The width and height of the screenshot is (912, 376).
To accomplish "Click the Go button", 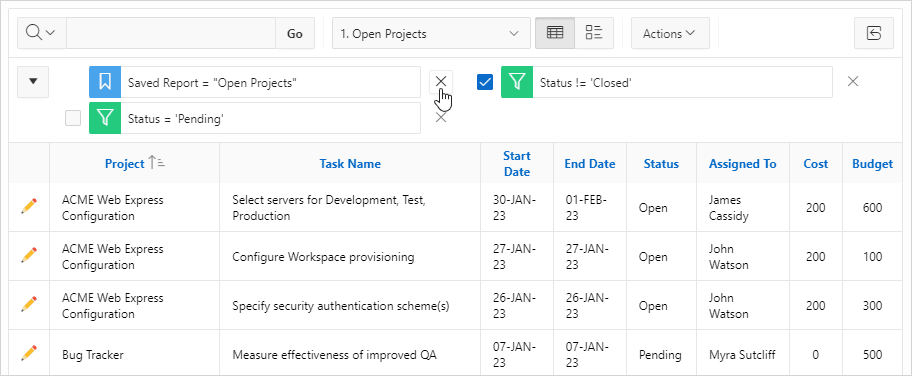I will pos(295,33).
